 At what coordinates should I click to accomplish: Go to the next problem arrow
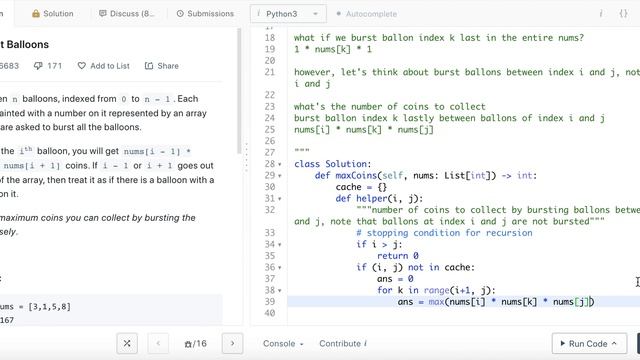tap(233, 343)
